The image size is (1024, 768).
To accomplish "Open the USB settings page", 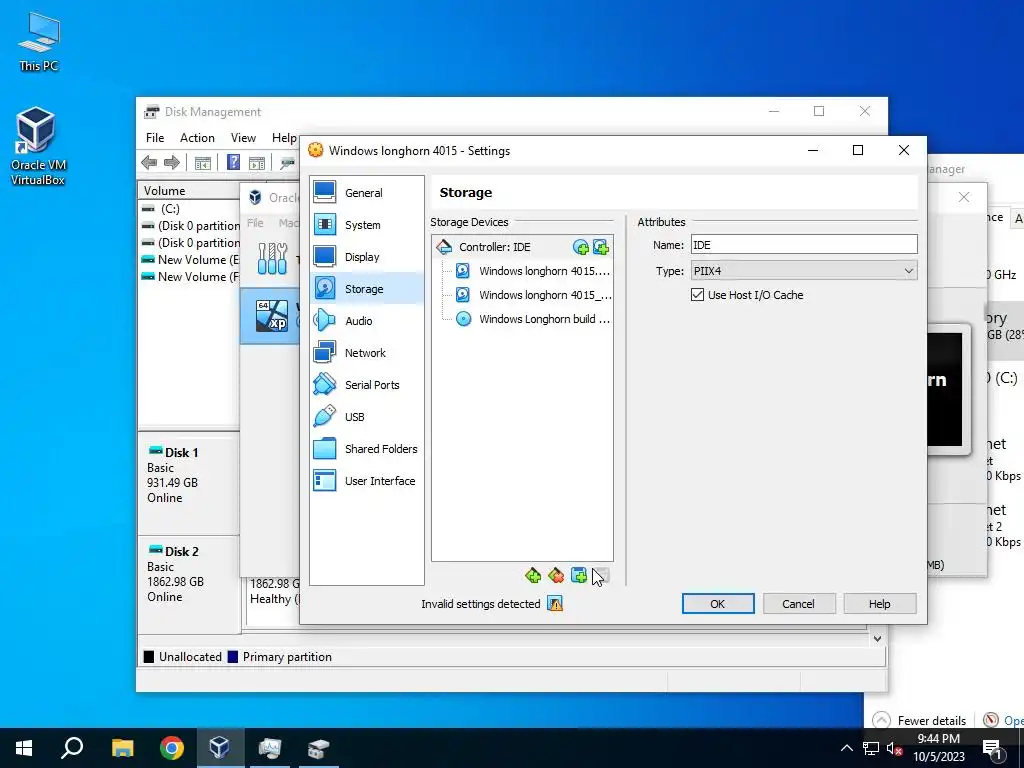I will 366,417.
